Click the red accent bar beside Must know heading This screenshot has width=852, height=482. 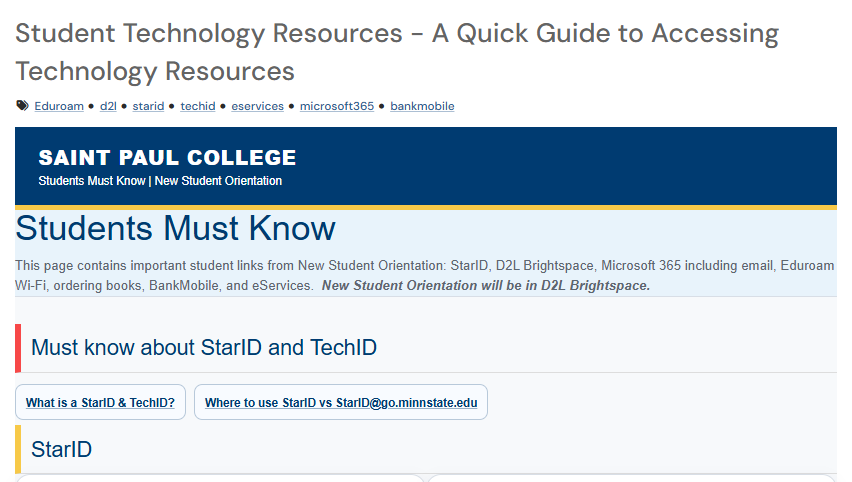(18, 348)
